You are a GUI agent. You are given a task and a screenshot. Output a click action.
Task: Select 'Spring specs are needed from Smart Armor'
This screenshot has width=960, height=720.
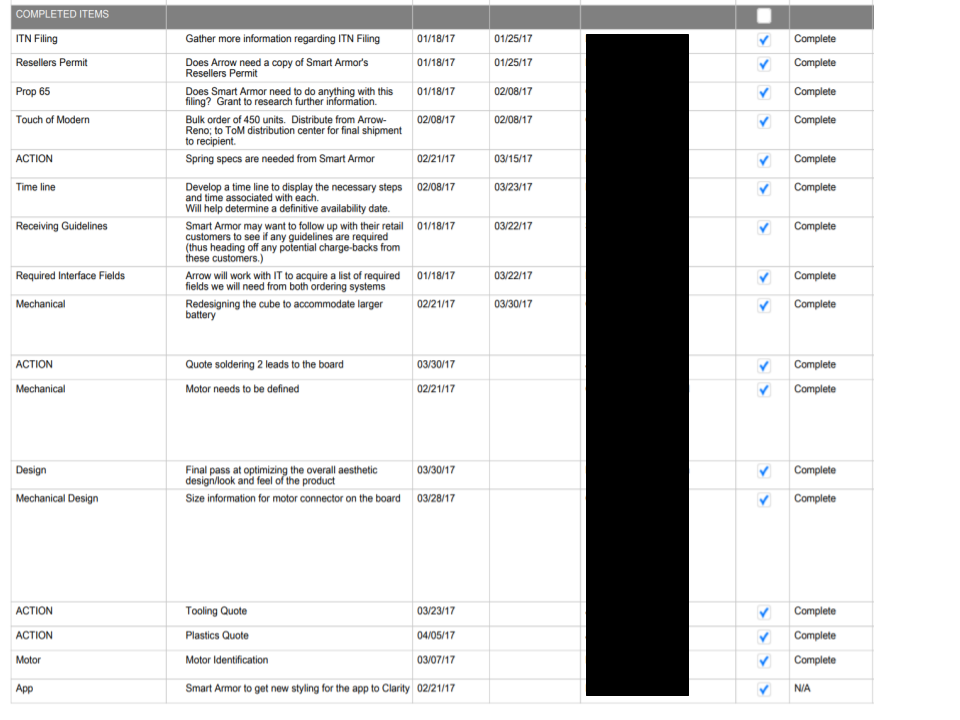coord(280,159)
